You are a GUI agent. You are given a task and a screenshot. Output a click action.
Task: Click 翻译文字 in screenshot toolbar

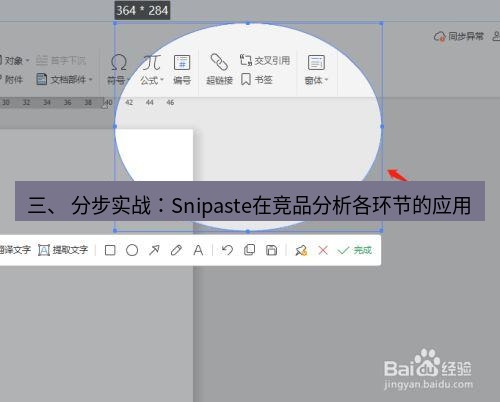[15, 250]
